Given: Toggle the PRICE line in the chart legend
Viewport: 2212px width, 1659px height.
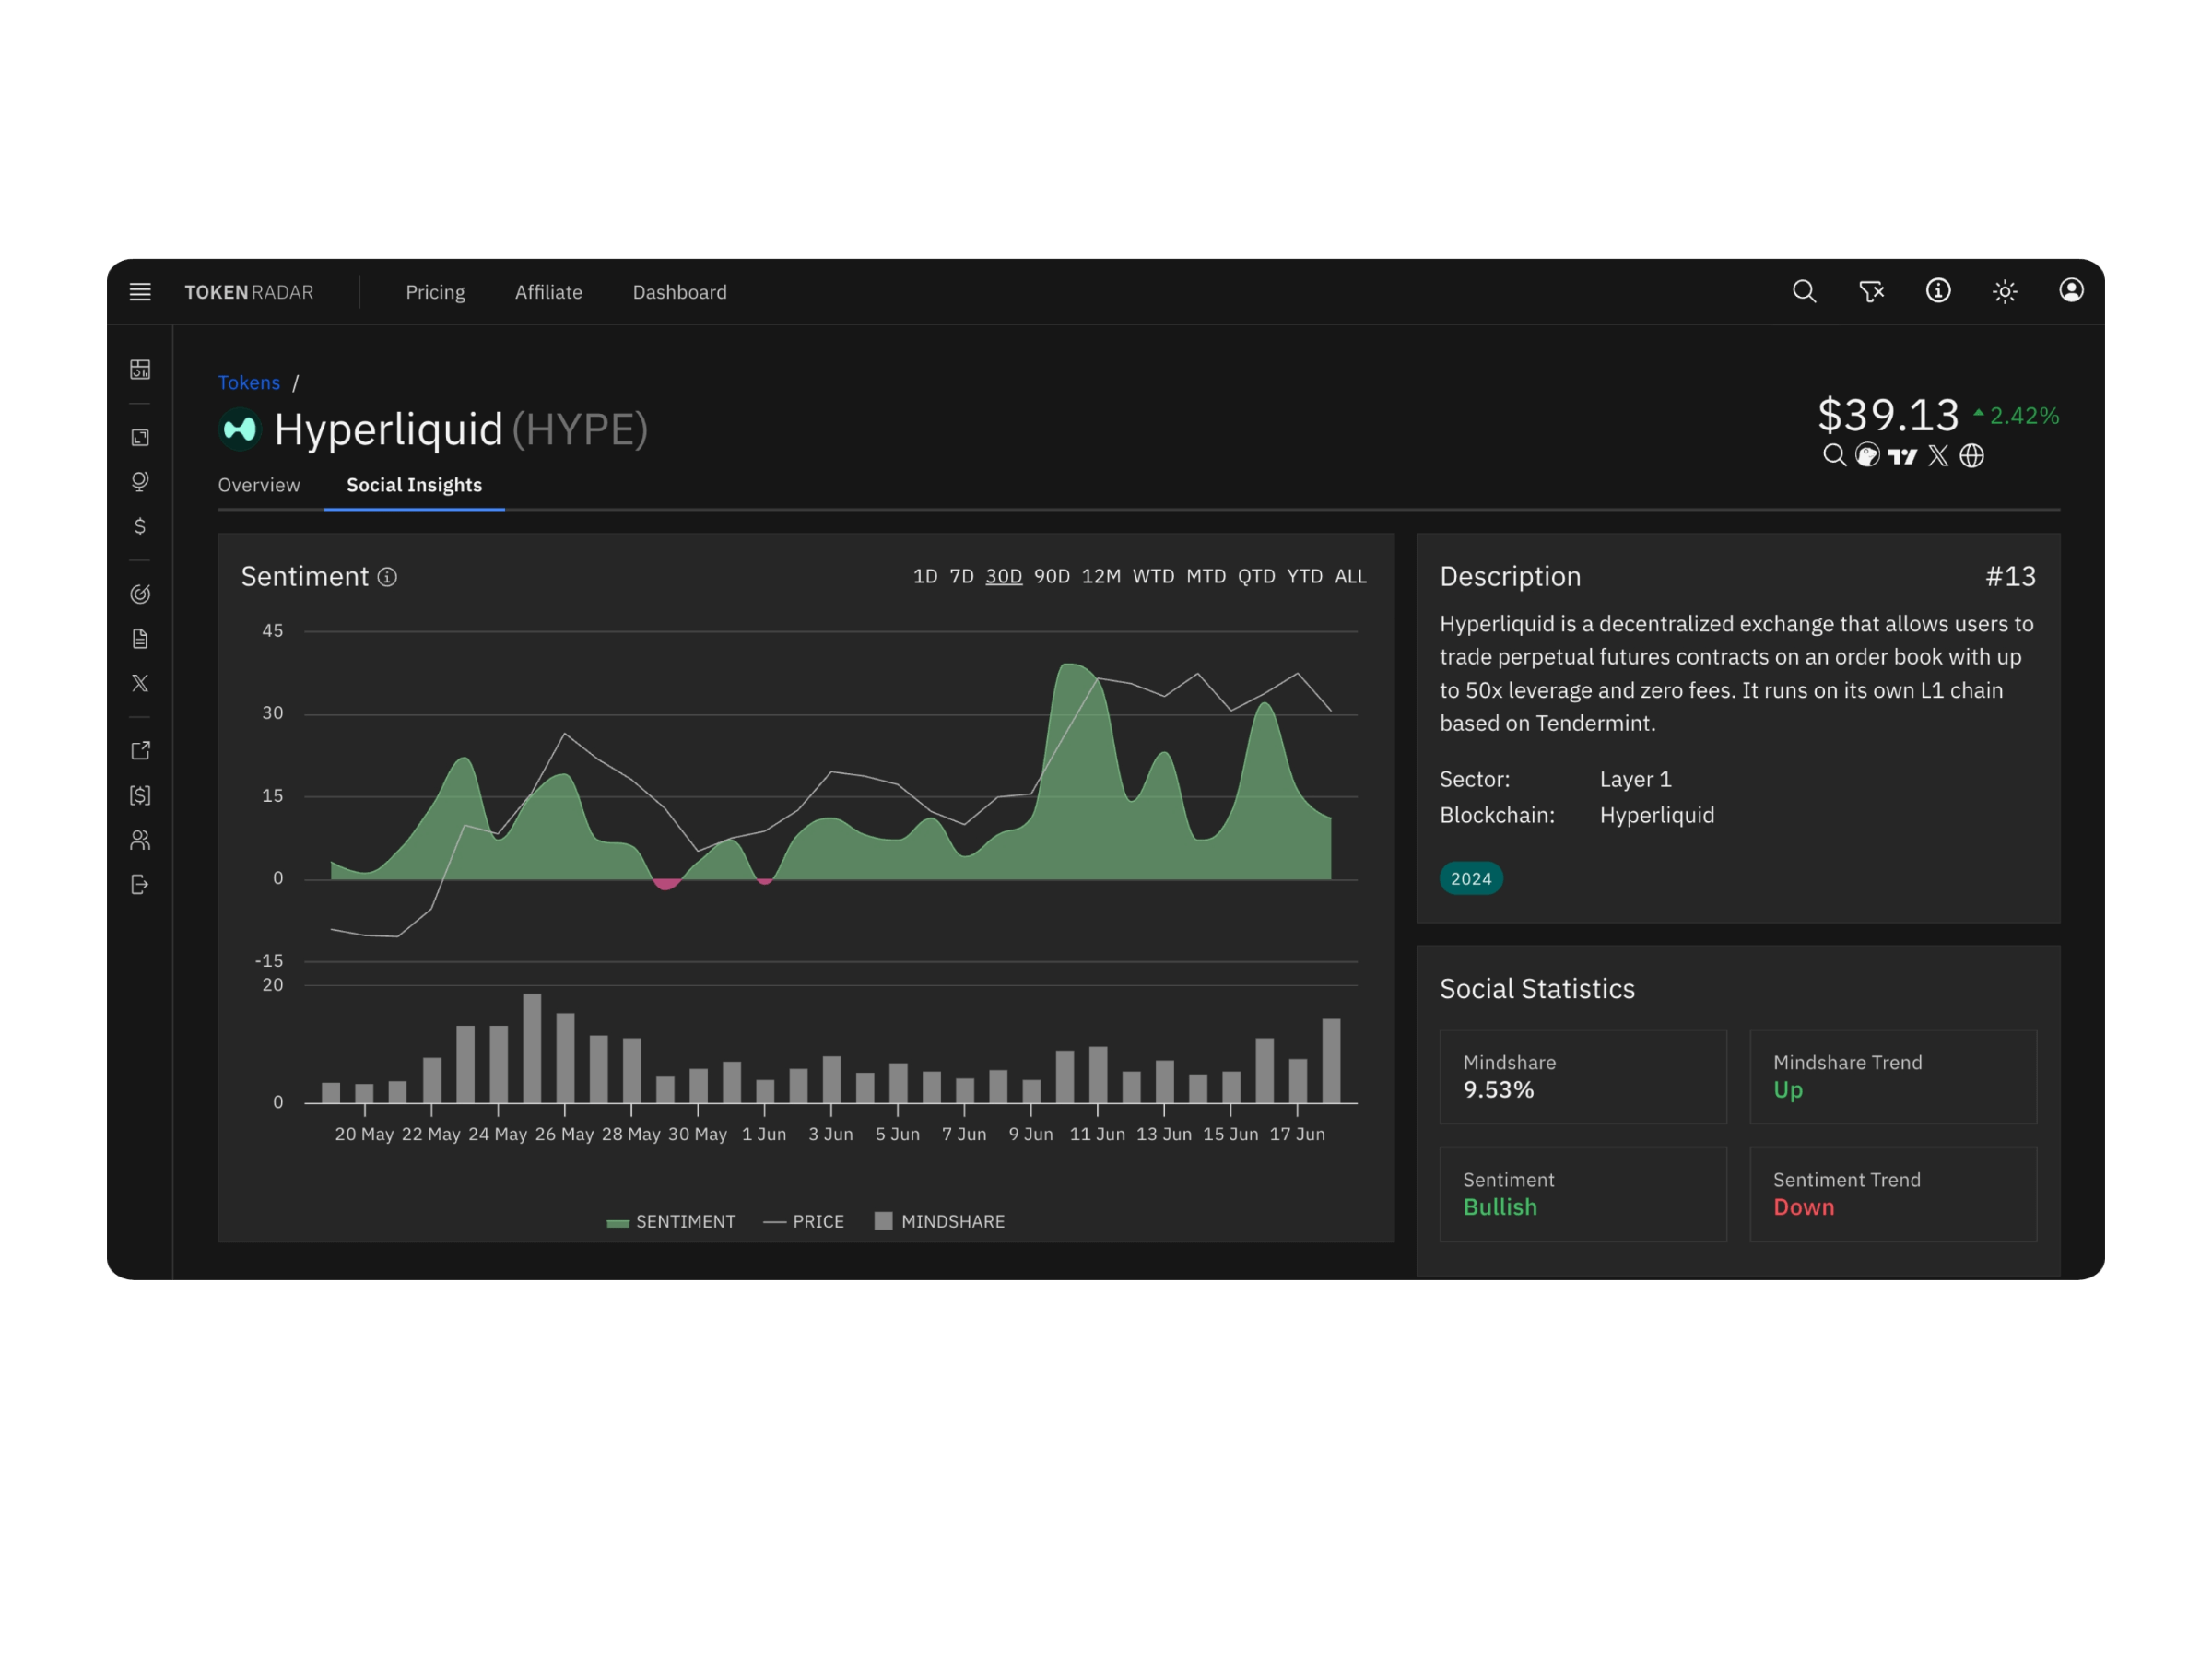Looking at the screenshot, I should [803, 1220].
